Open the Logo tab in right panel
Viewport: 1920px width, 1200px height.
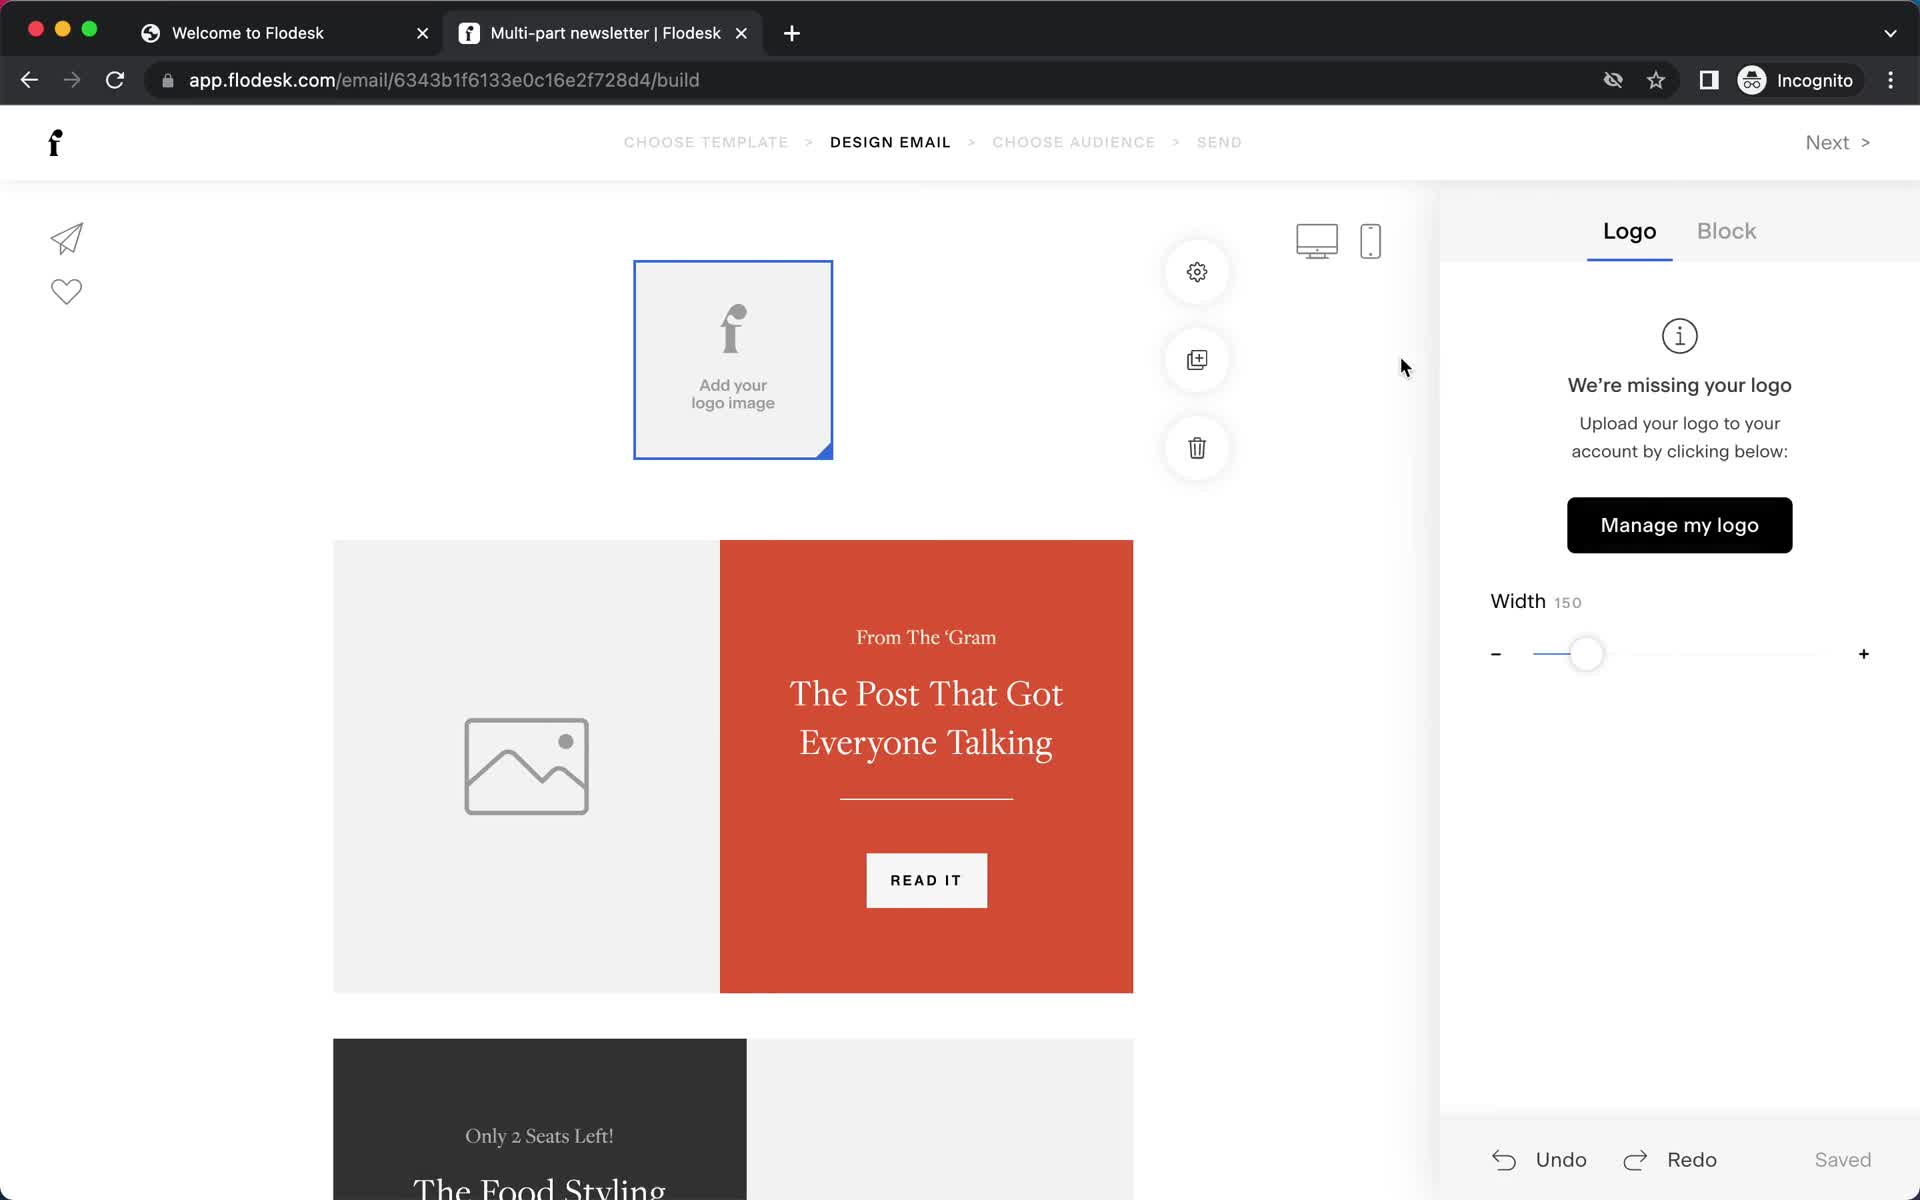click(x=1628, y=231)
